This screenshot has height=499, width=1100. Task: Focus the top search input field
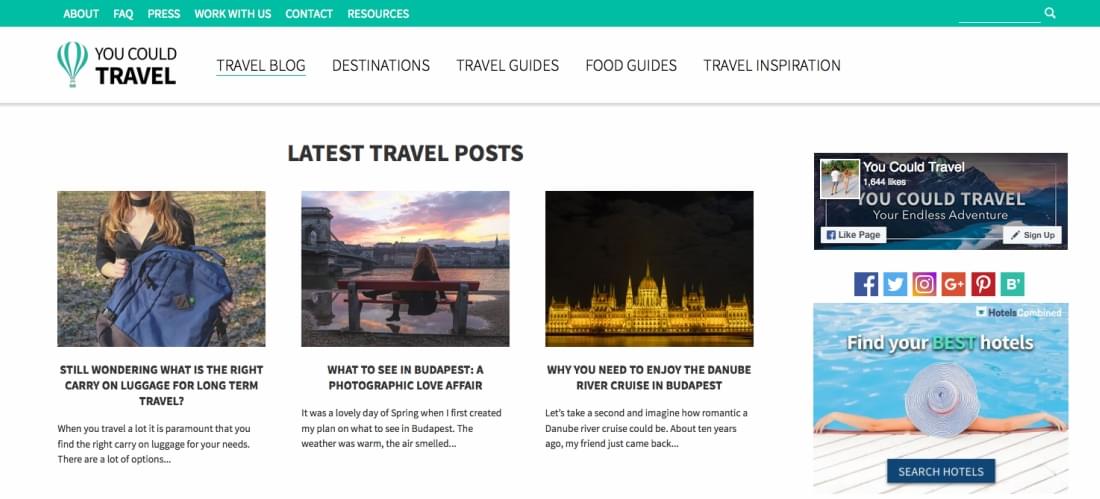(999, 13)
